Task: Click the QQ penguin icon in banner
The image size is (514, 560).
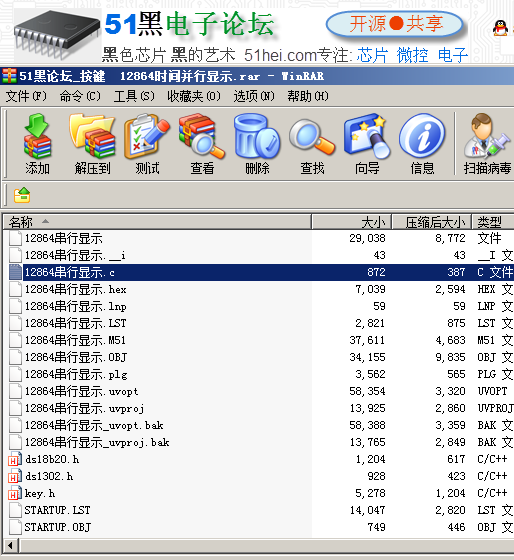Action: pos(500,28)
